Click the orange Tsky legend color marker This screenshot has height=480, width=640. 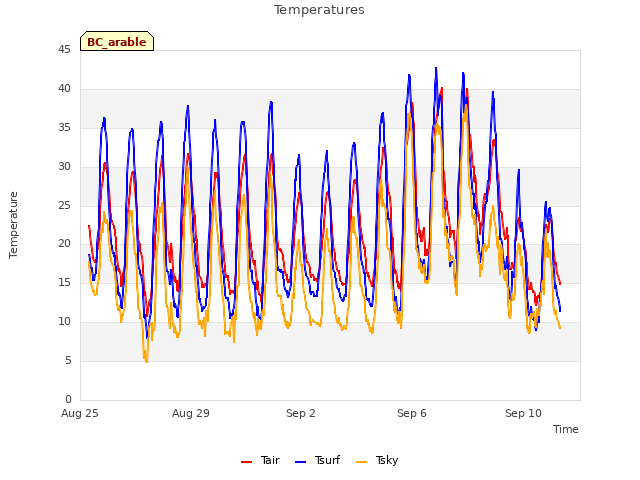pyautogui.click(x=361, y=462)
